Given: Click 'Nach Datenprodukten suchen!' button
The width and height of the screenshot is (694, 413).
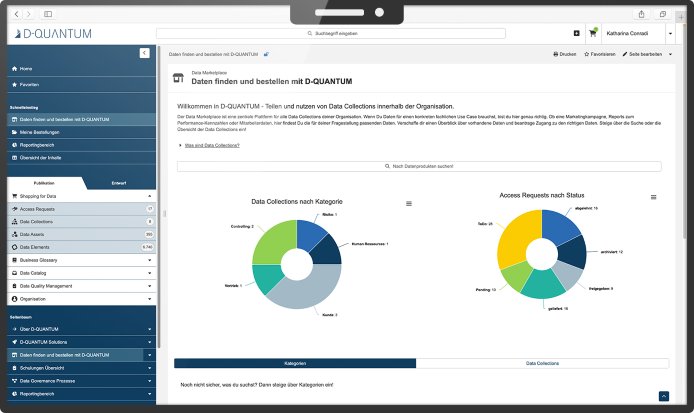Looking at the screenshot, I should pyautogui.click(x=417, y=166).
